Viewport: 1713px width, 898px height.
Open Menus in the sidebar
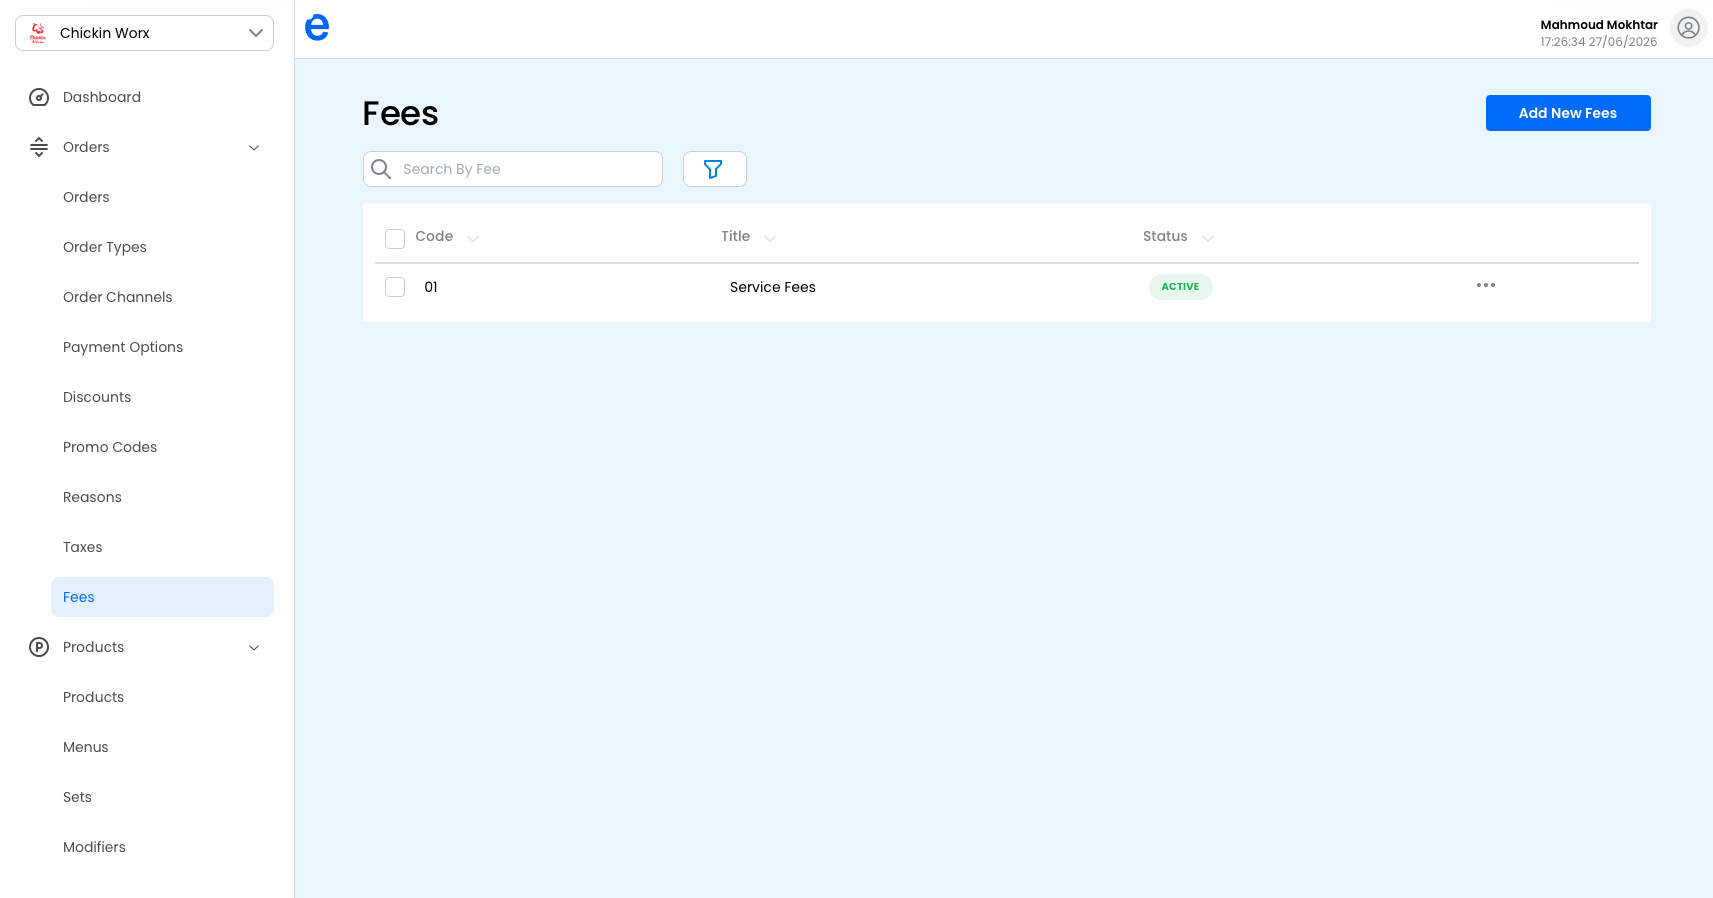point(86,747)
